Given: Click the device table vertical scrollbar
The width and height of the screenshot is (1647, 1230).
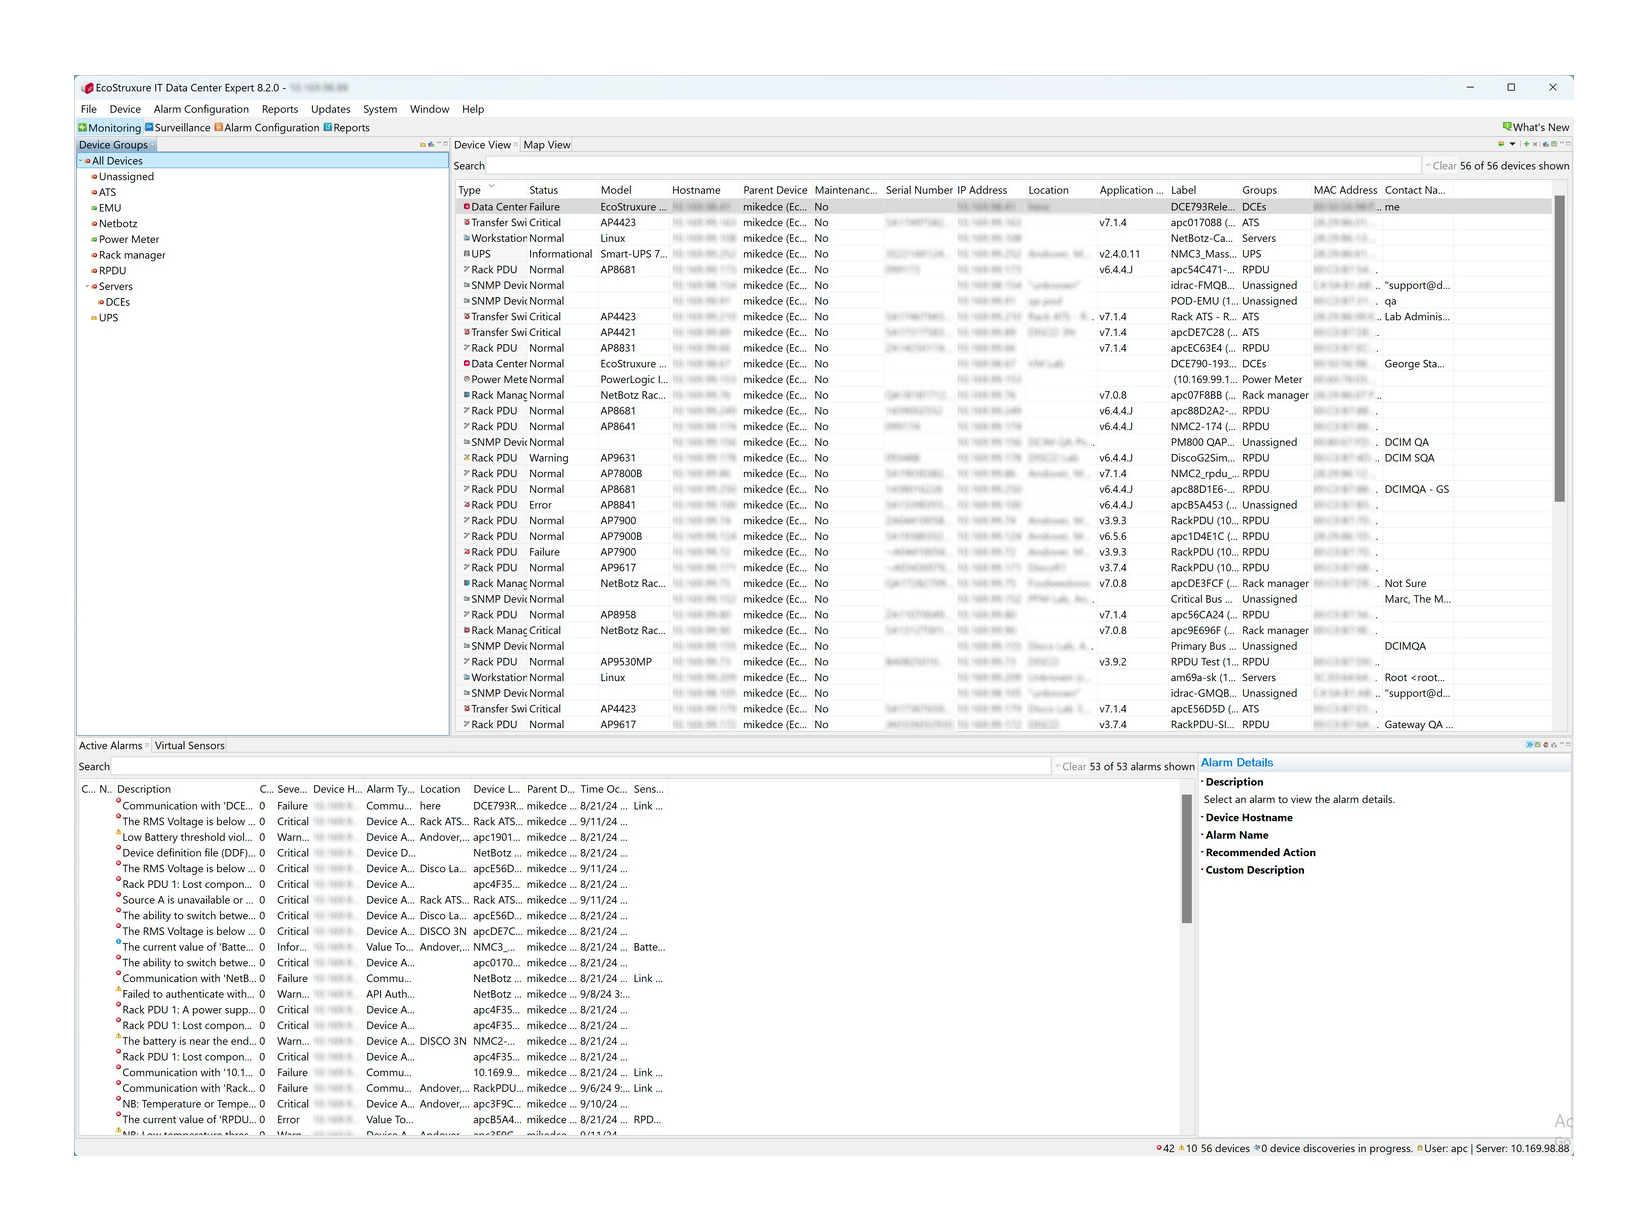Looking at the screenshot, I should (x=1560, y=348).
